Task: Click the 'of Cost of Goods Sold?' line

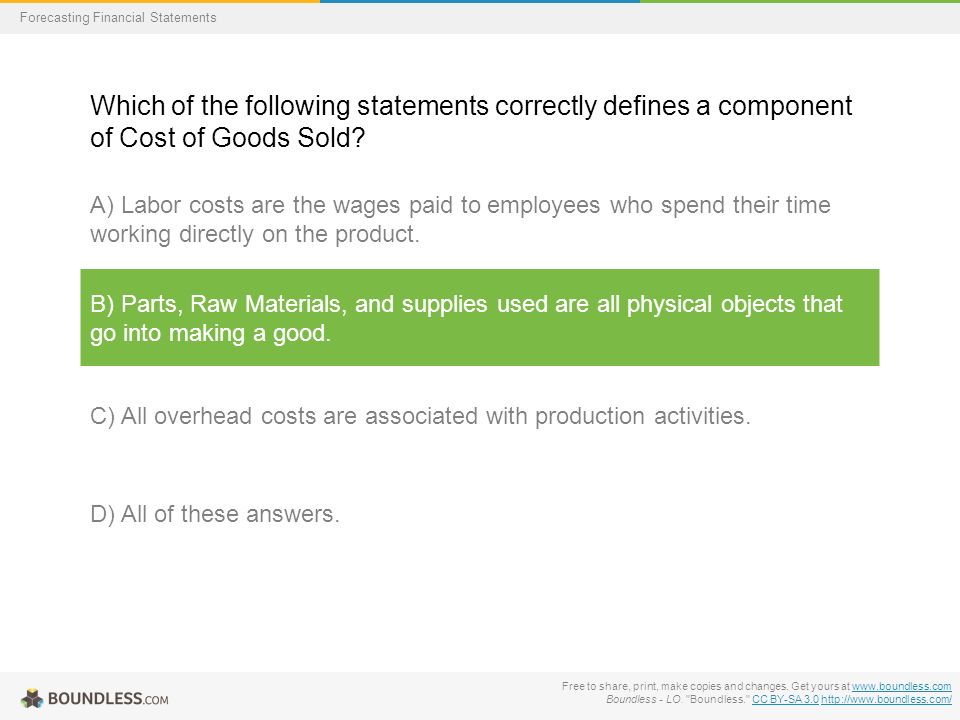Action: (227, 138)
